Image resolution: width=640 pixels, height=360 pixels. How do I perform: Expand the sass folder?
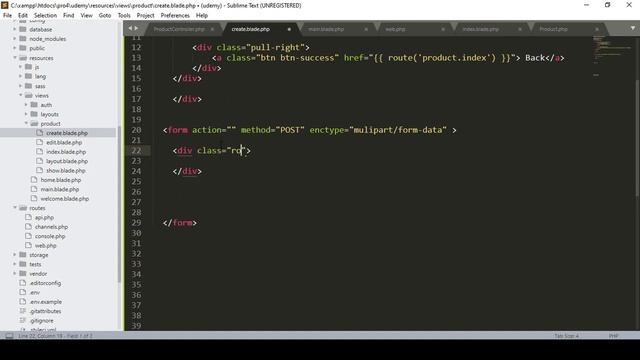tap(20, 86)
